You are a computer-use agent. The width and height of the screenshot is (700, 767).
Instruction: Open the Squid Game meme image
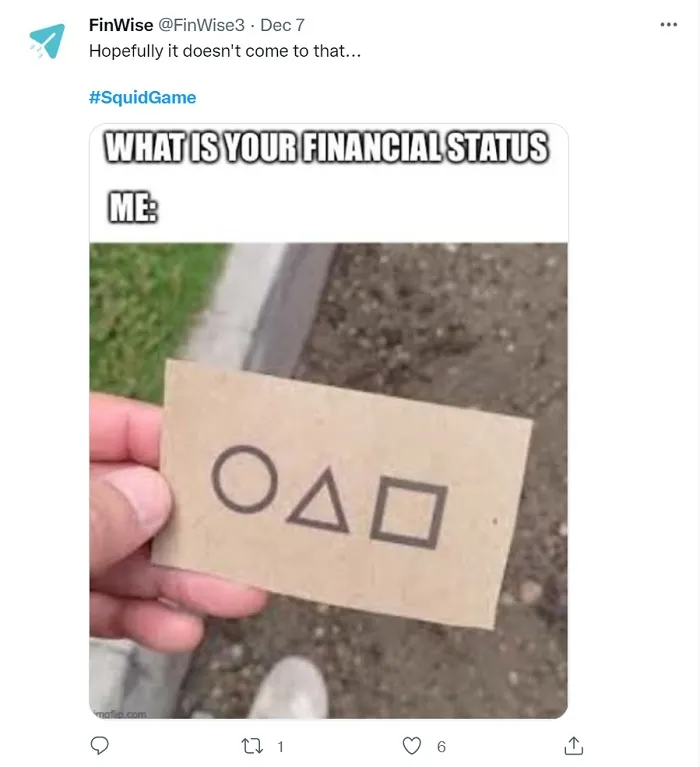click(x=328, y=421)
